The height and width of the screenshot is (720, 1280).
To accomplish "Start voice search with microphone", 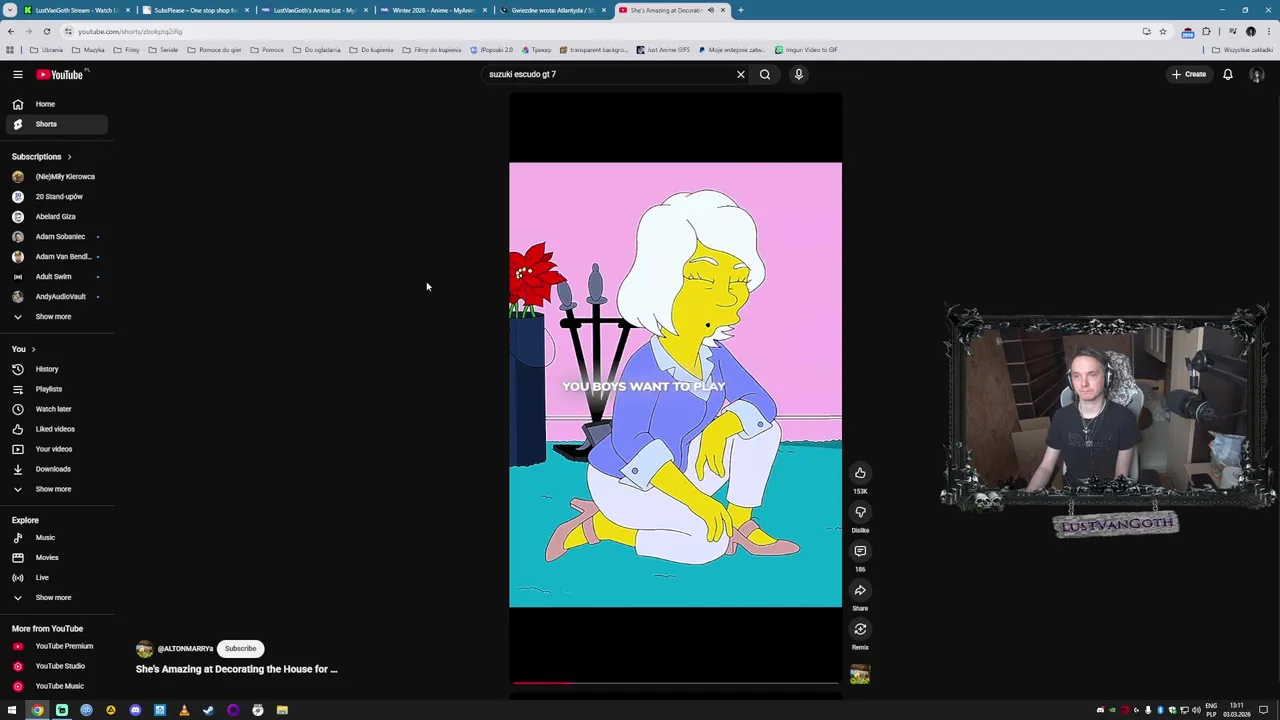I will tap(799, 74).
